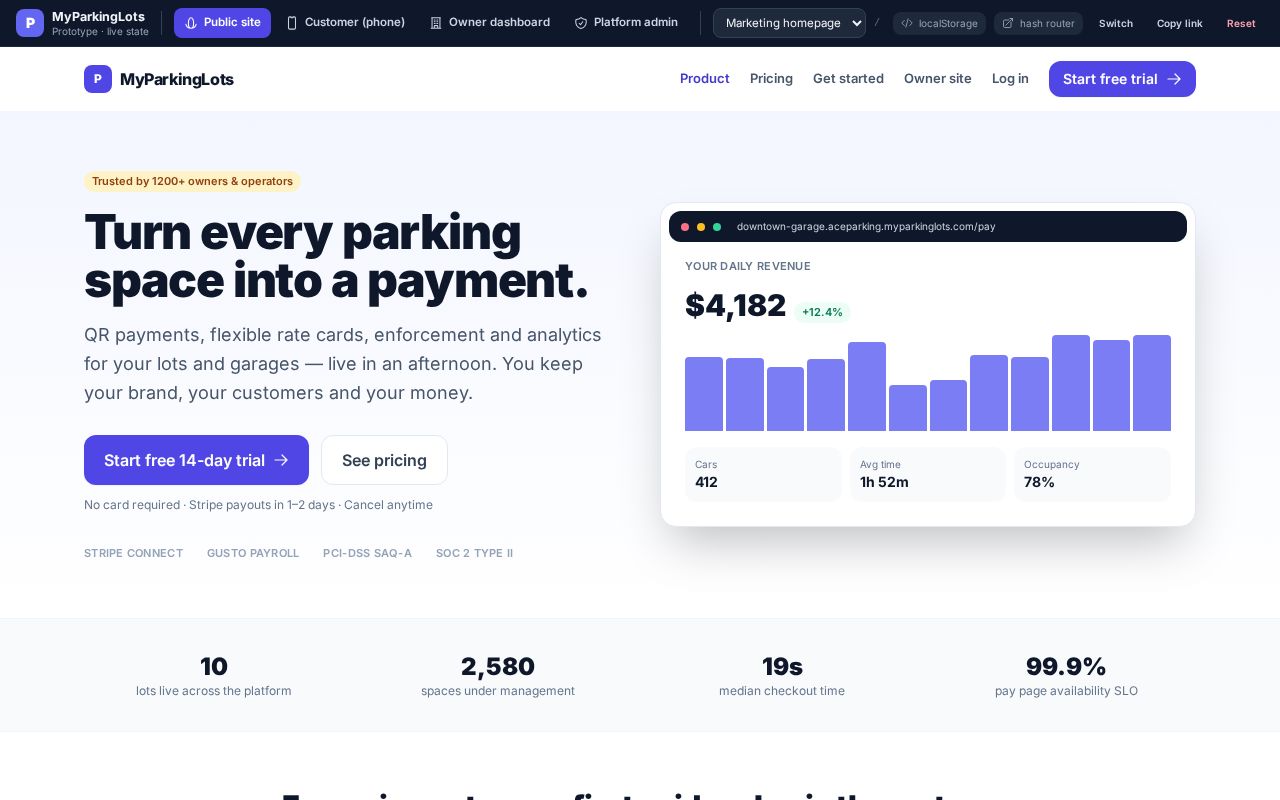The height and width of the screenshot is (800, 1280).
Task: Go to the Platform admin view
Action: (626, 23)
